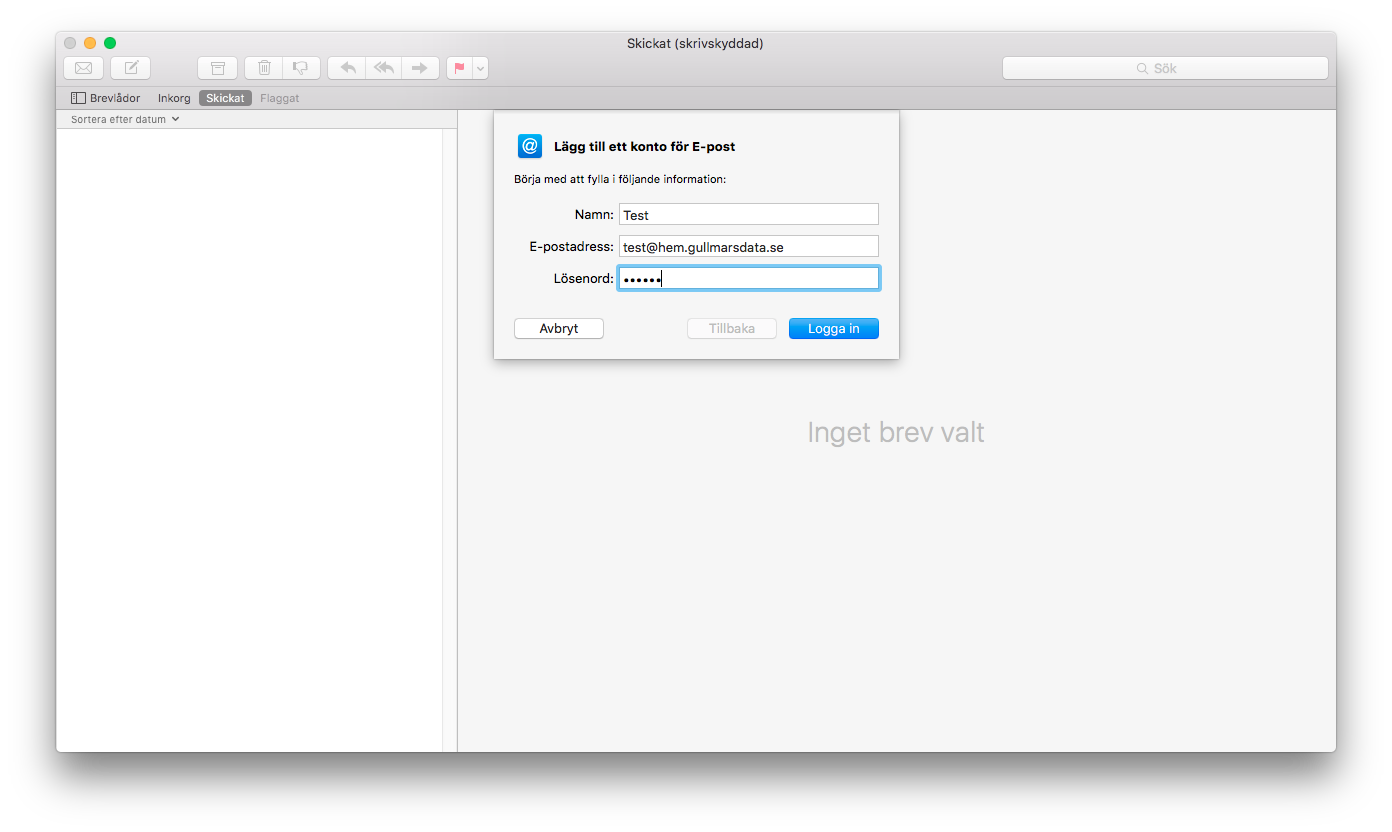The width and height of the screenshot is (1392, 832).
Task: Sign in with the Logga in button
Action: click(834, 328)
